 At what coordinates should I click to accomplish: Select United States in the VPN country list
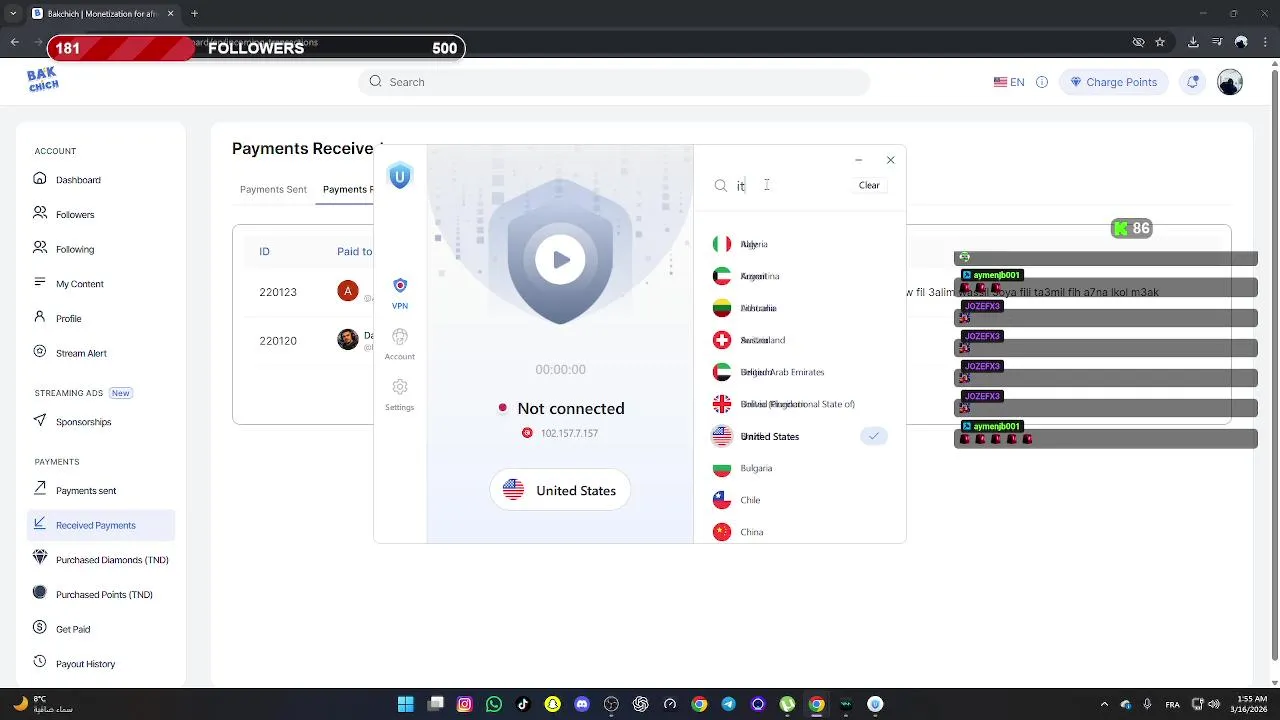[799, 436]
